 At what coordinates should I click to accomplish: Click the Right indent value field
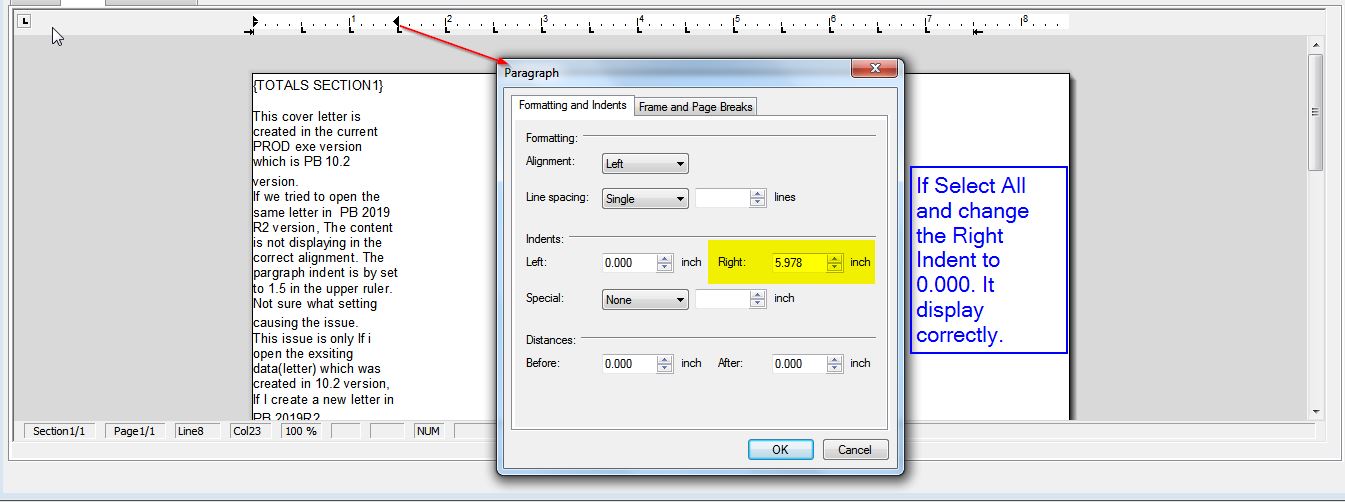coord(799,263)
